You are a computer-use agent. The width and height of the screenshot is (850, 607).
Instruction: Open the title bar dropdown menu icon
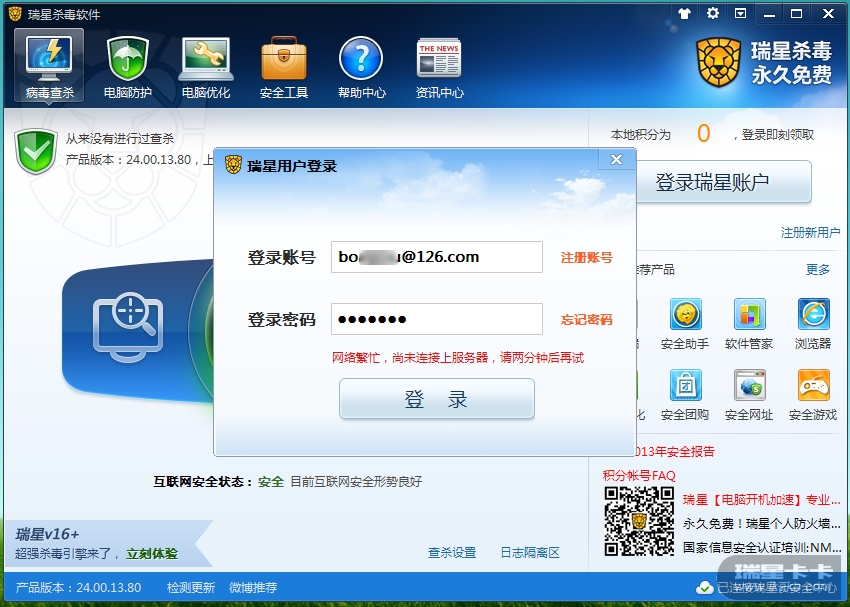(x=740, y=13)
